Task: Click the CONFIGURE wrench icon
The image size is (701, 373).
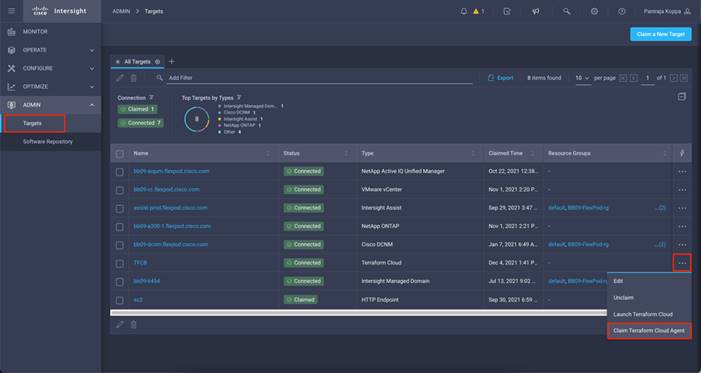Action: (12, 68)
